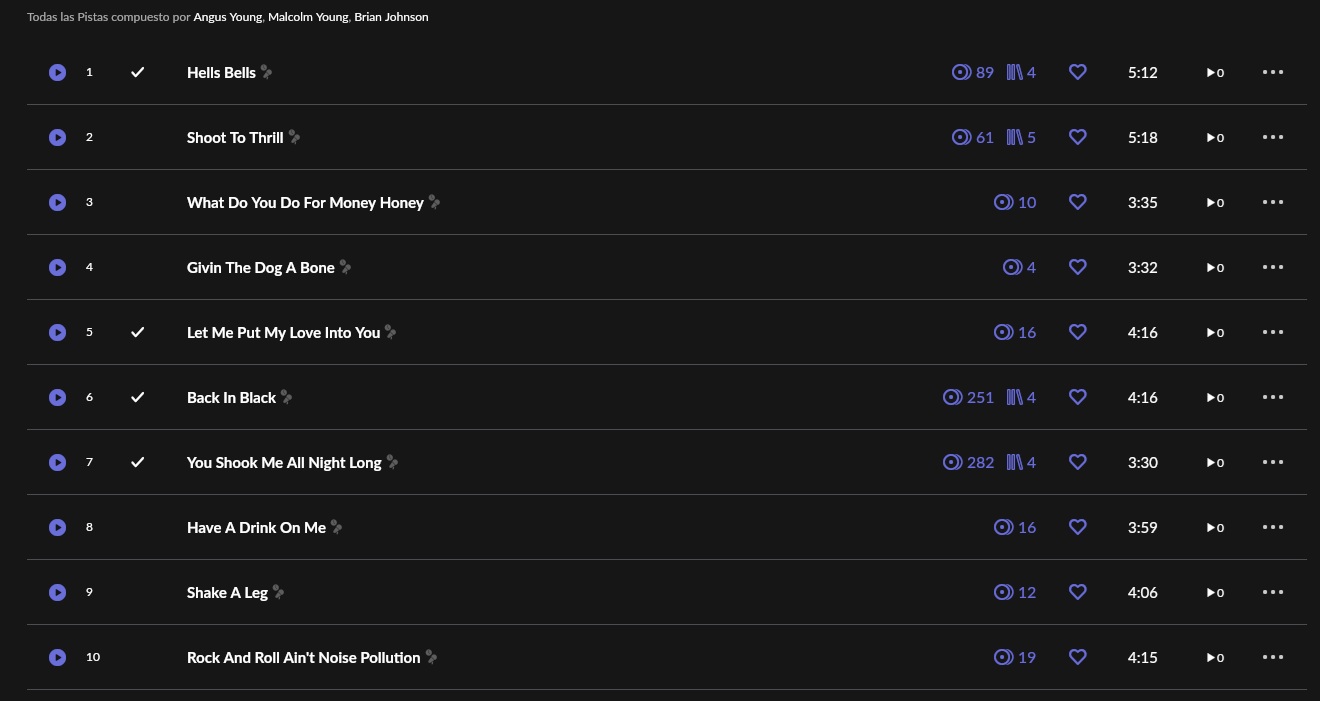The height and width of the screenshot is (701, 1320).
Task: Play track 1 Hells Bells
Action: point(58,72)
